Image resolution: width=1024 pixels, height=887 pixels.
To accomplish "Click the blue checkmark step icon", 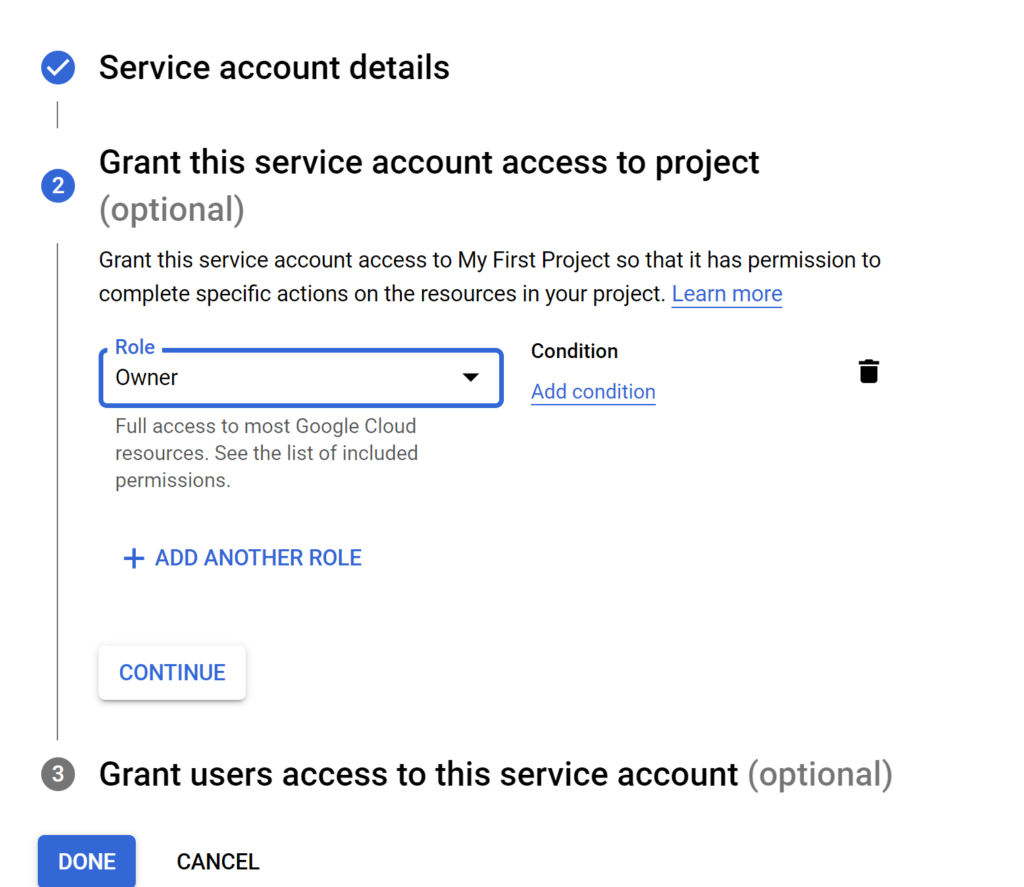I will [x=58, y=67].
